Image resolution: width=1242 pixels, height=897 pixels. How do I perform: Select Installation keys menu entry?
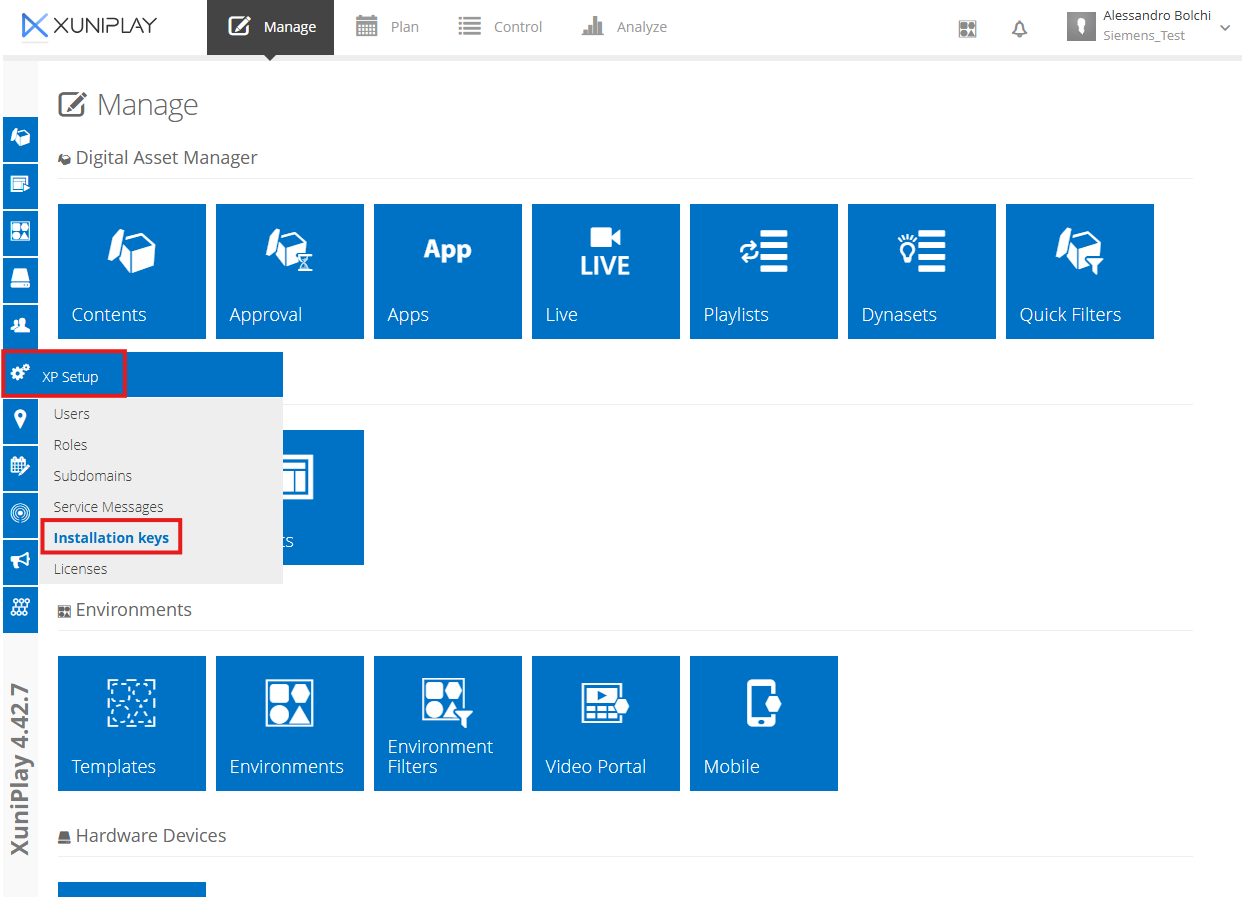click(x=111, y=538)
